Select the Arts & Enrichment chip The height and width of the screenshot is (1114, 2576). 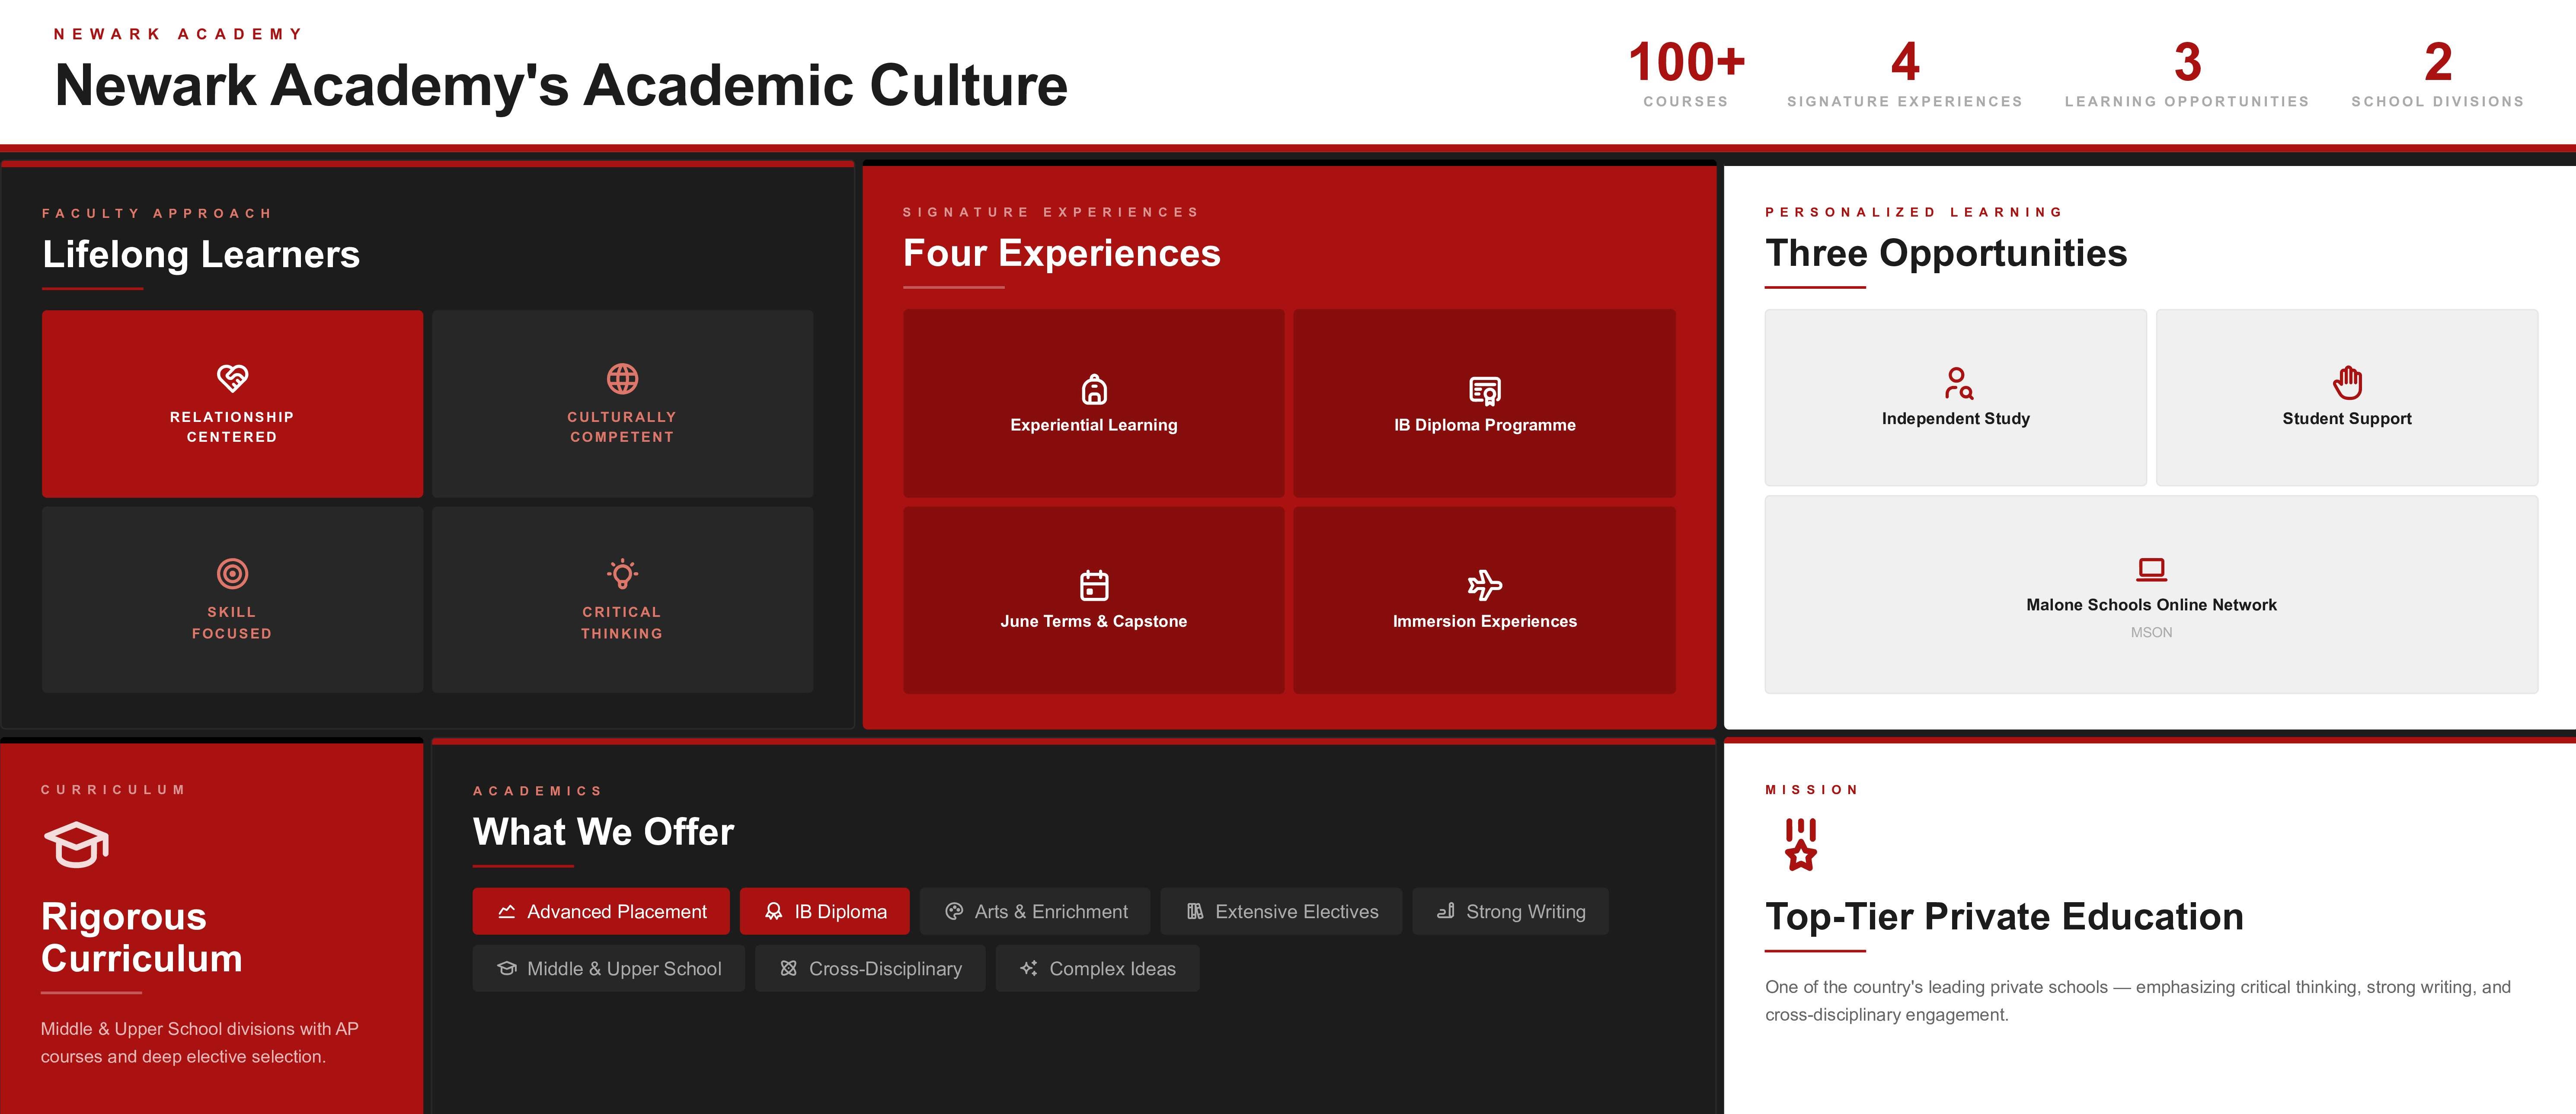(x=1035, y=911)
